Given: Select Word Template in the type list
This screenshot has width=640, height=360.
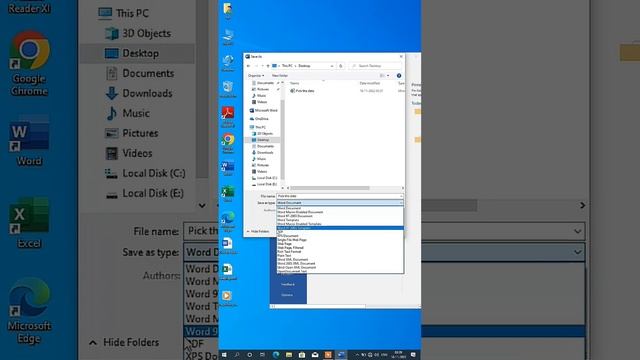Looking at the screenshot, I should pos(340,220).
